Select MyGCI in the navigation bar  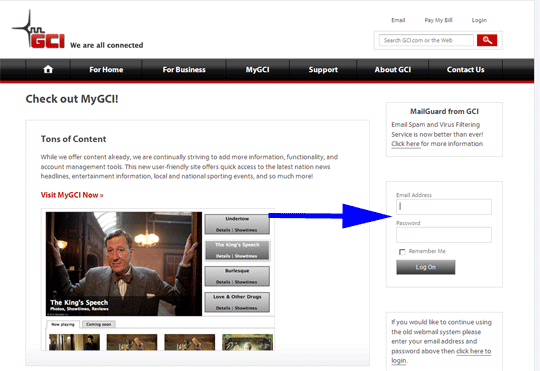click(x=257, y=70)
